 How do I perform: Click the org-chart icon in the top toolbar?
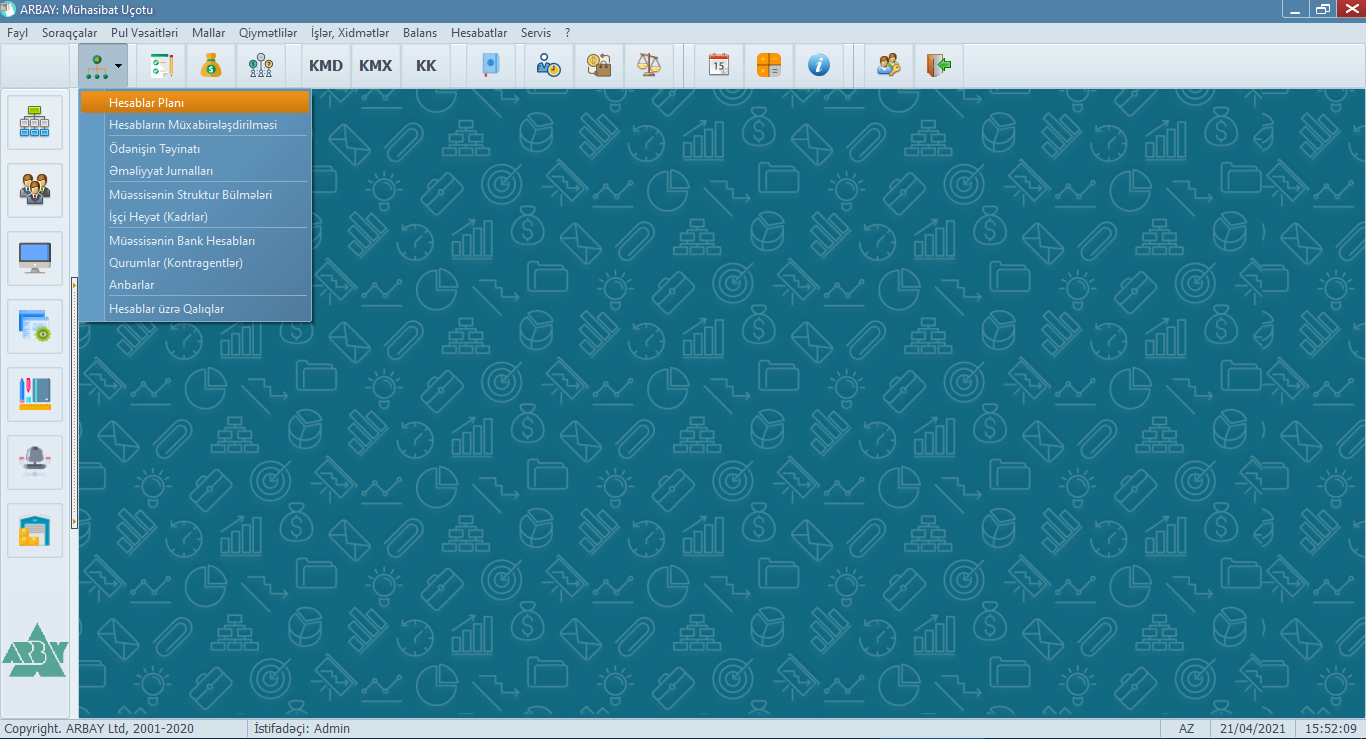97,66
